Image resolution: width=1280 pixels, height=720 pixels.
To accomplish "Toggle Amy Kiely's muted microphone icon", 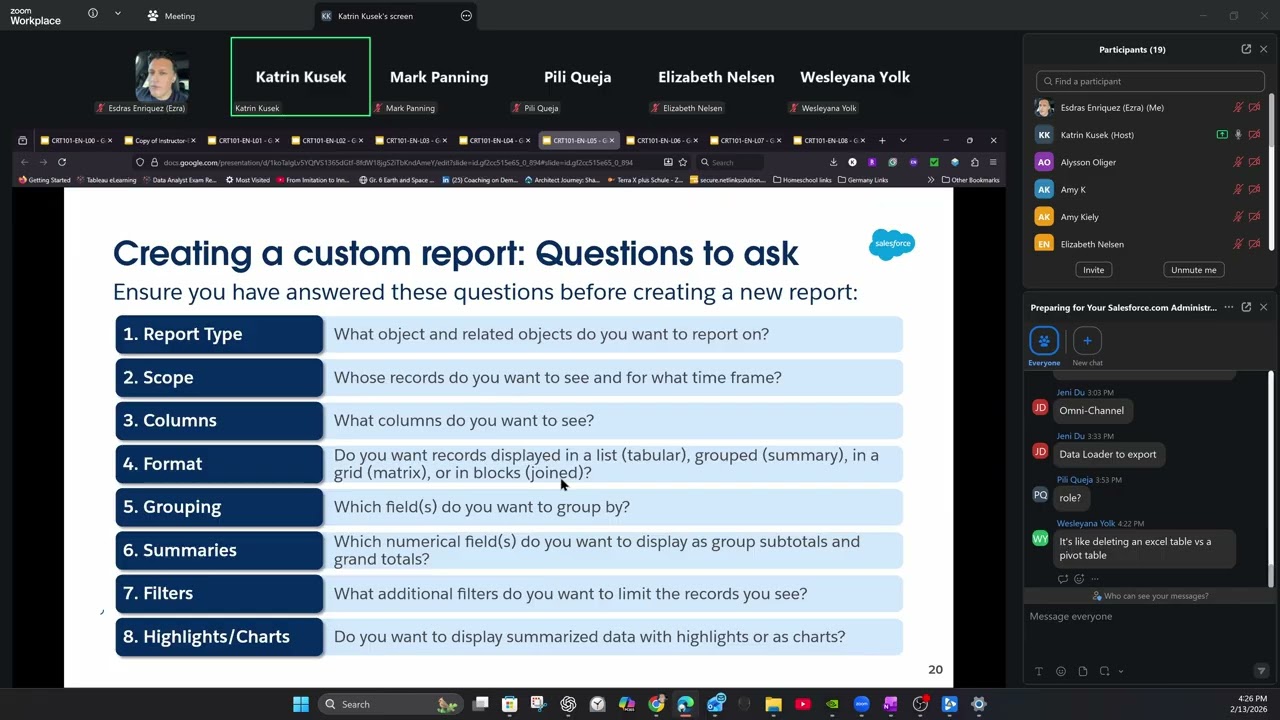I will tap(1238, 216).
